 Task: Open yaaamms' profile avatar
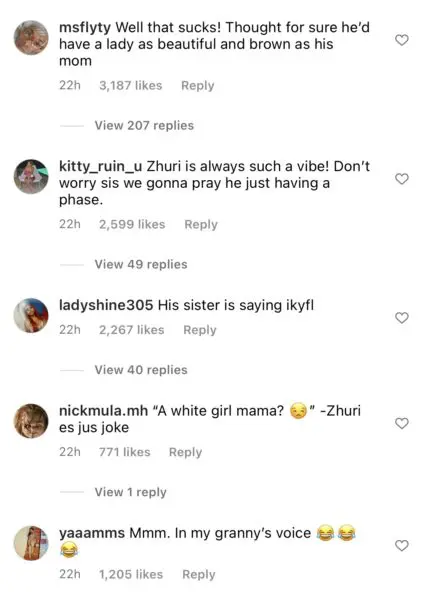click(31, 543)
